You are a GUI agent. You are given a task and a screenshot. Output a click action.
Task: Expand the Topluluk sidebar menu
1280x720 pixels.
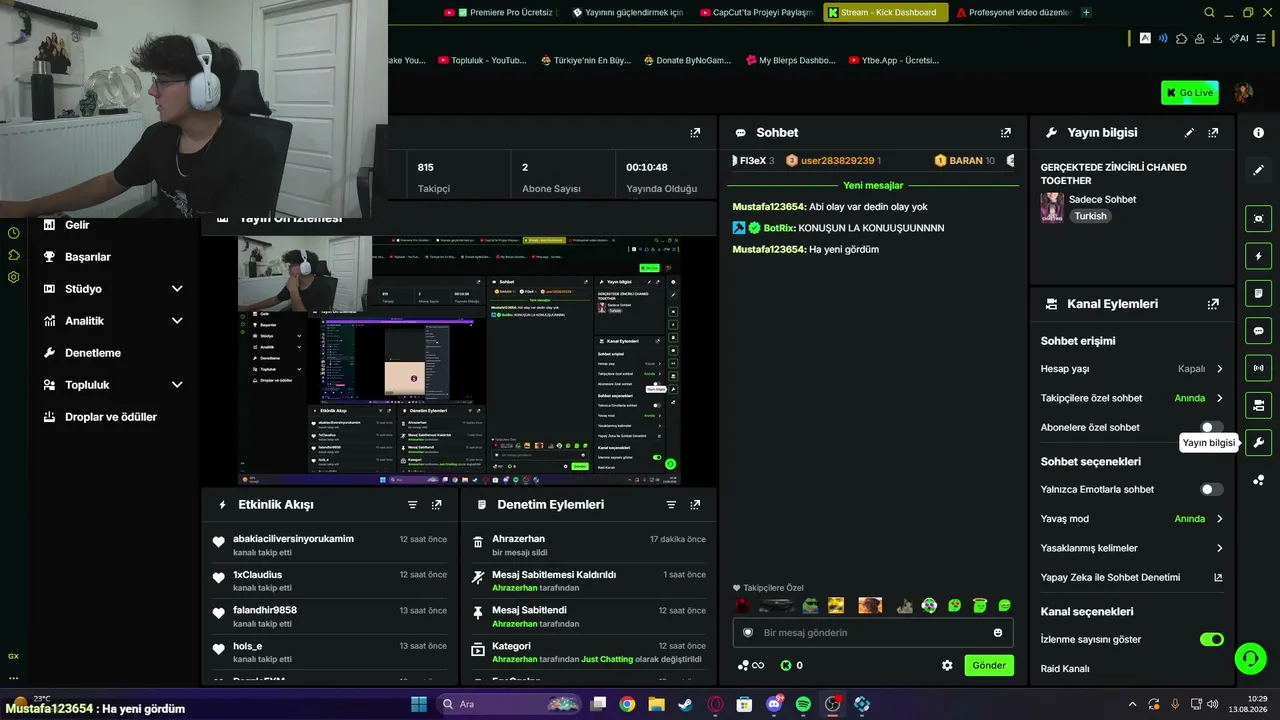pyautogui.click(x=177, y=385)
